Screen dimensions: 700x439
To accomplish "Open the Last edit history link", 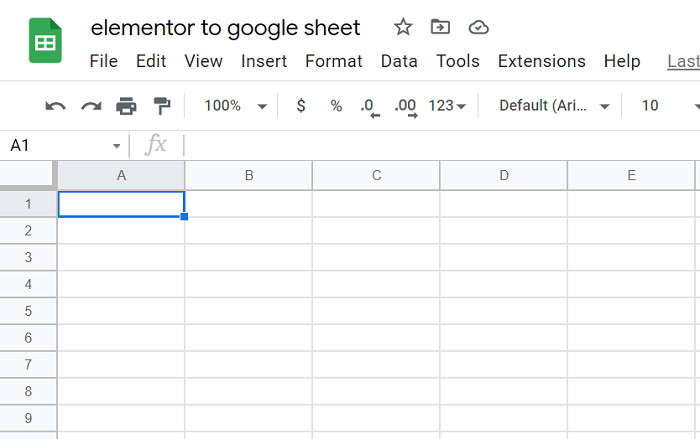I will pyautogui.click(x=683, y=61).
